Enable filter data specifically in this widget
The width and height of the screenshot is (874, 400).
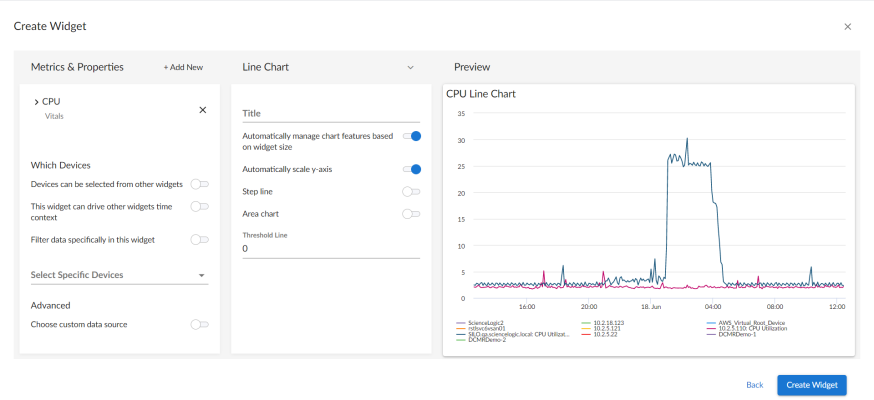click(x=199, y=240)
